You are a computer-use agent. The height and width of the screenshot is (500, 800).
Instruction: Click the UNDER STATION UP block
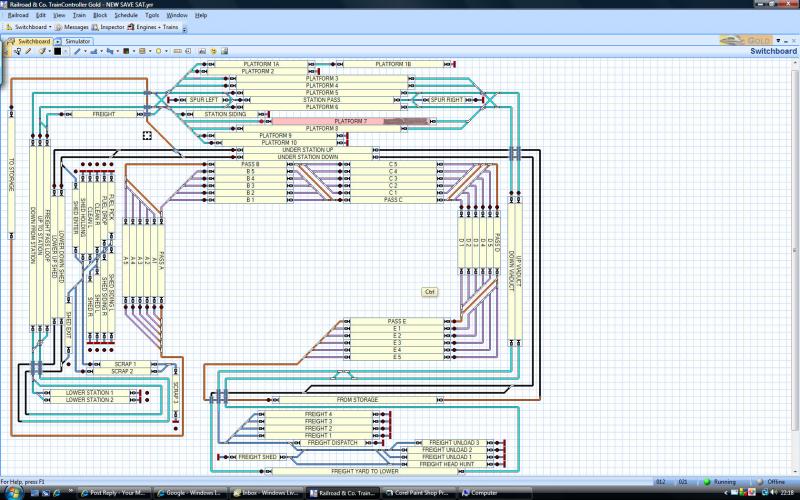click(308, 150)
